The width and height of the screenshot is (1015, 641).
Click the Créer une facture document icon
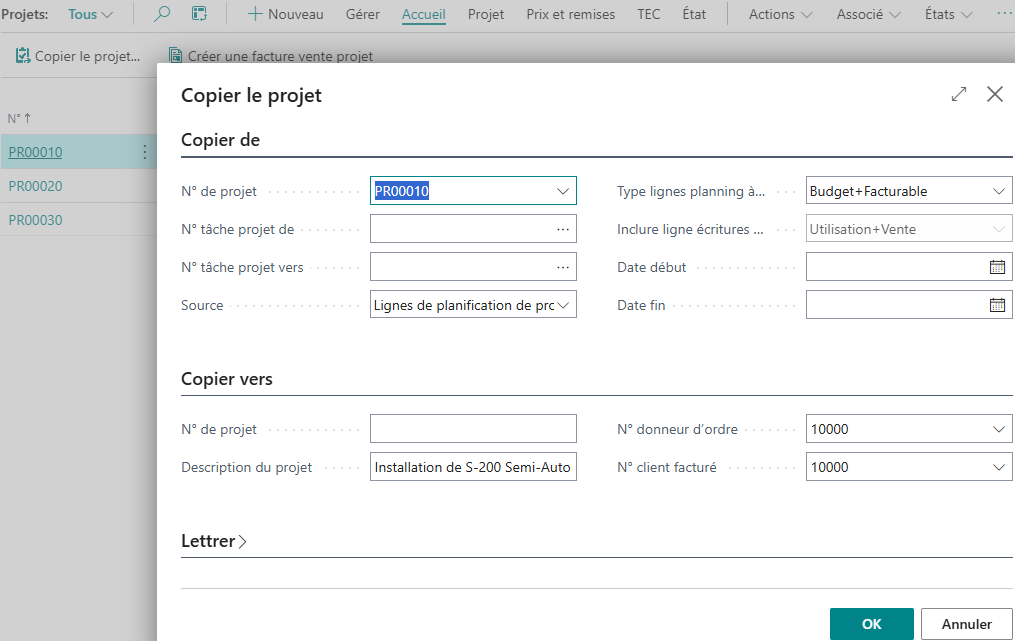pos(175,56)
